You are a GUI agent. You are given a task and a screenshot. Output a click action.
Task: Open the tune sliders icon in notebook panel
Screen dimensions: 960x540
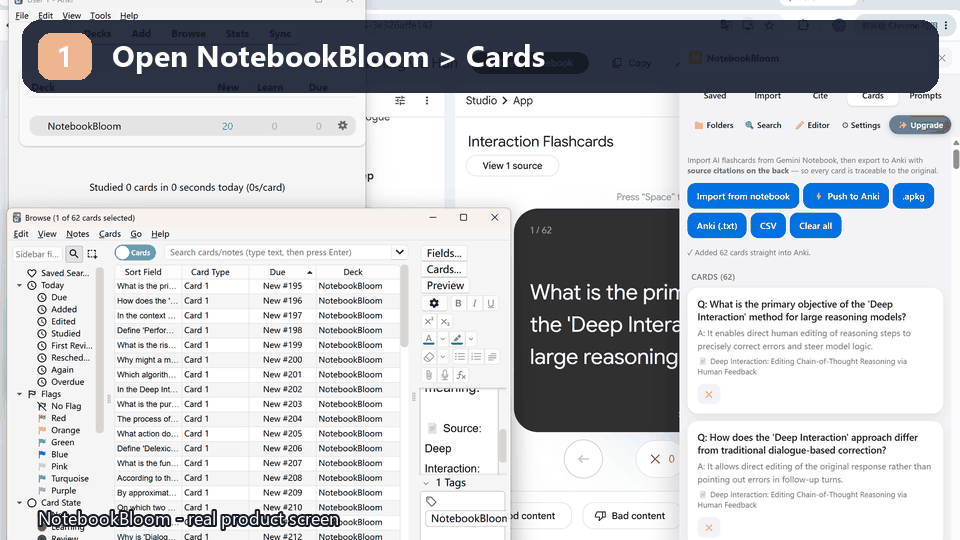[400, 100]
